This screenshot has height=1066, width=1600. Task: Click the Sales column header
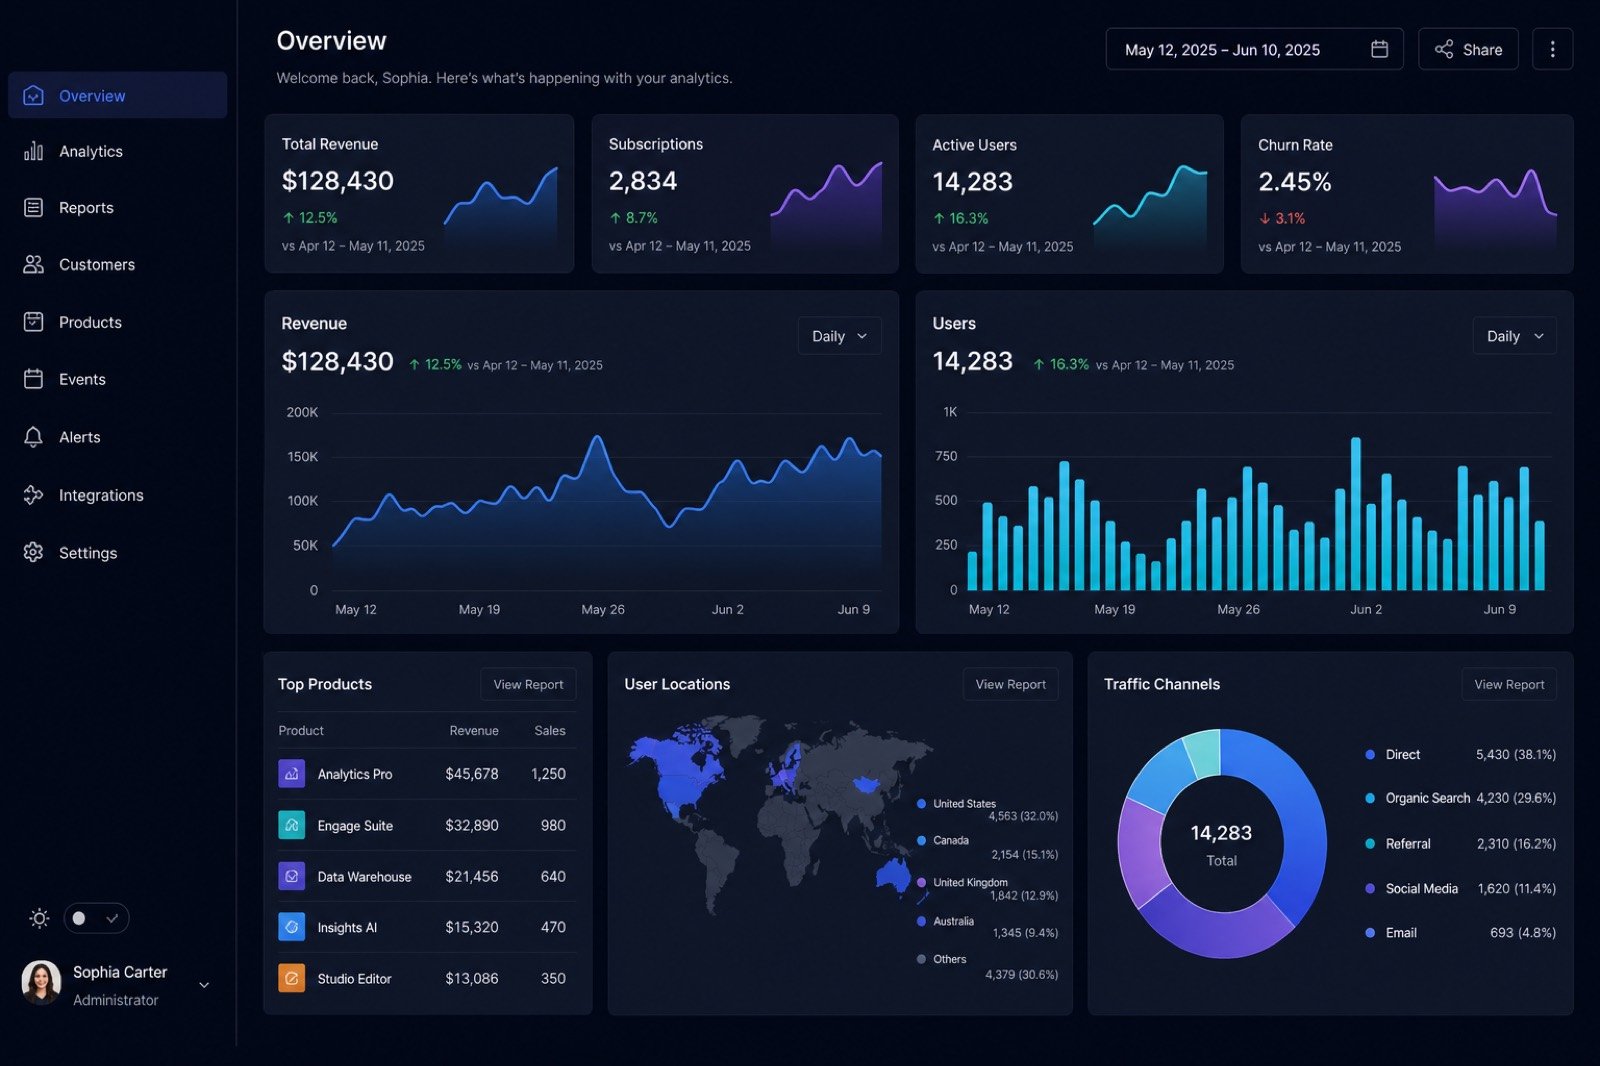click(550, 731)
